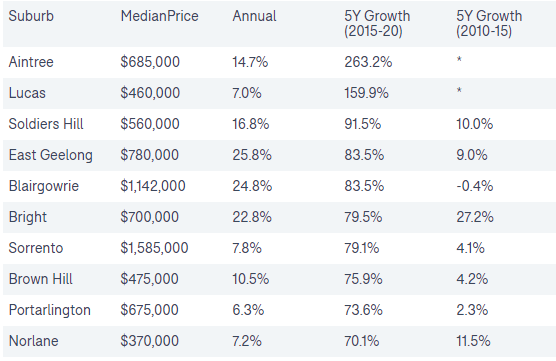The height and width of the screenshot is (361, 556).
Task: Click the Lucas suburb name
Action: 27,93
